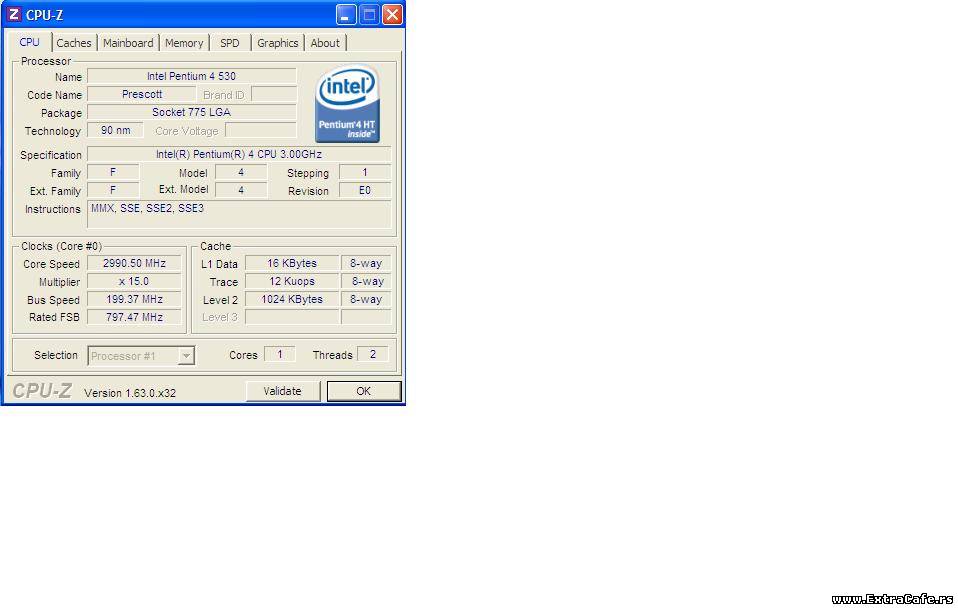Open the Mainboard tab
The width and height of the screenshot is (958, 609).
point(128,43)
